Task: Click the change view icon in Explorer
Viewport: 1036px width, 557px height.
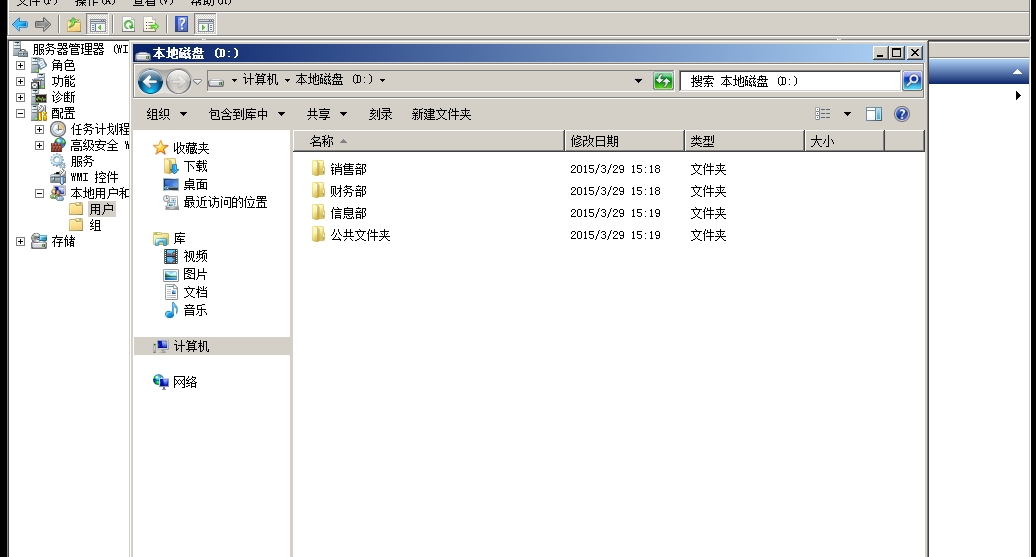Action: point(823,114)
